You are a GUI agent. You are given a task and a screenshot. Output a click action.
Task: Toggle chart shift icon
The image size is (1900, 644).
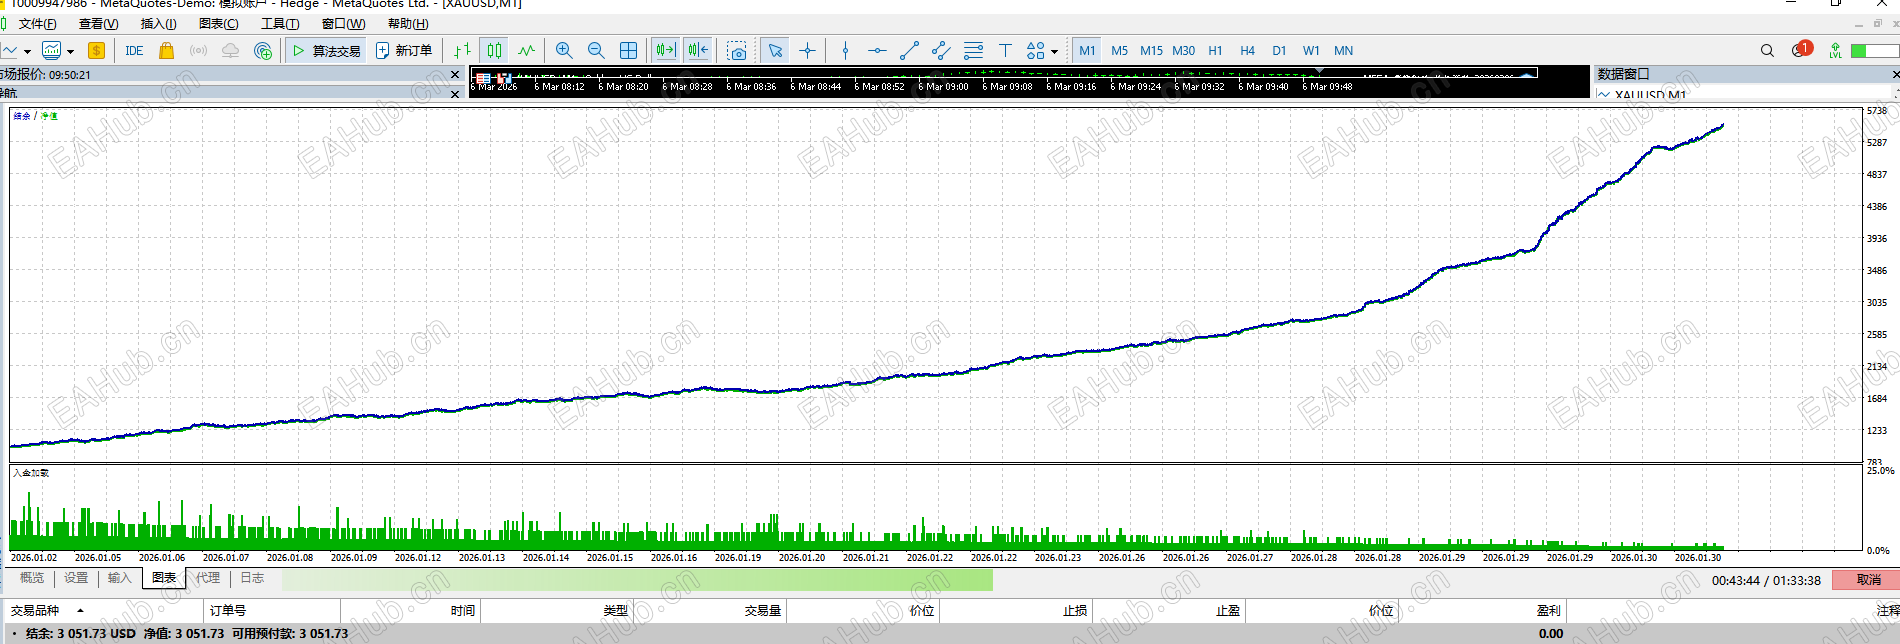tap(698, 50)
